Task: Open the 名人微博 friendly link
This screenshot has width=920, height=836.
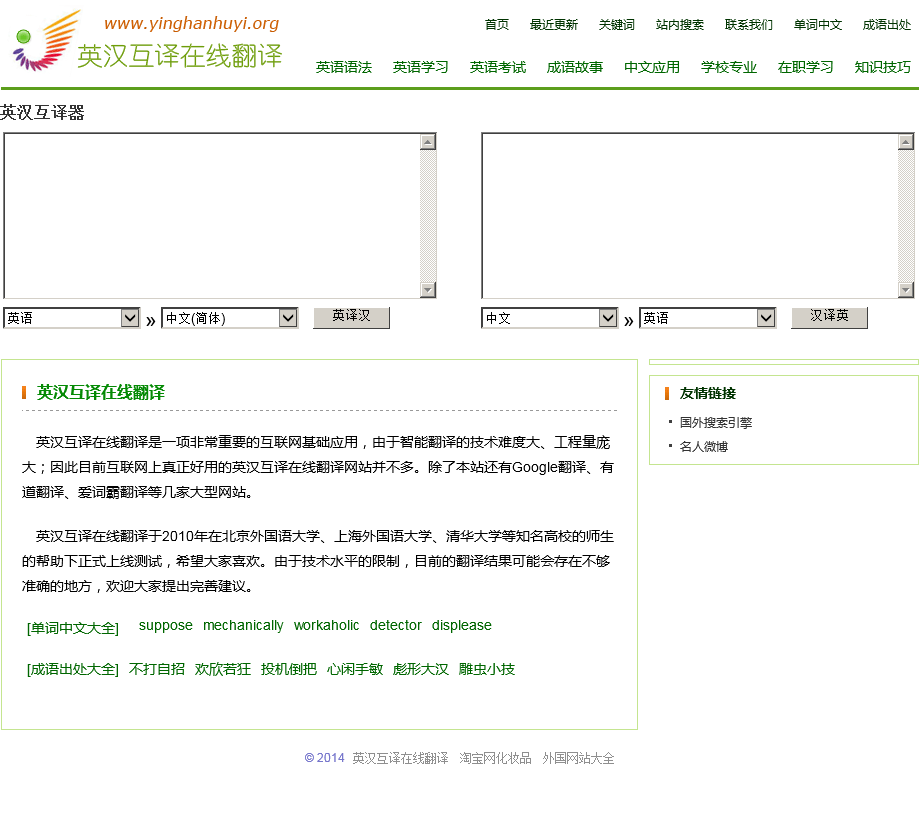Action: pyautogui.click(x=703, y=446)
